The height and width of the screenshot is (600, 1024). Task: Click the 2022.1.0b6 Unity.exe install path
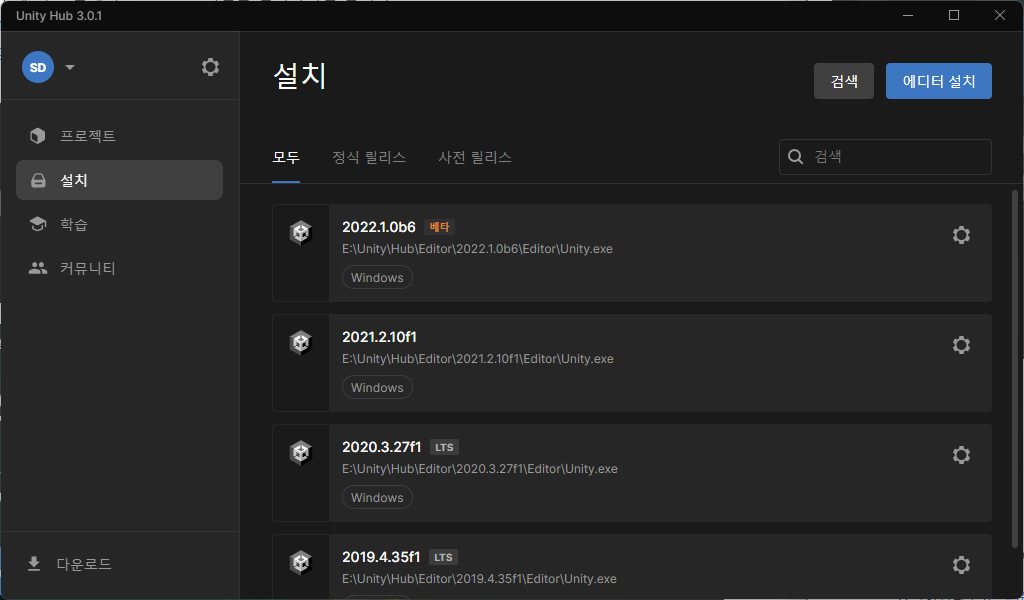(x=477, y=249)
